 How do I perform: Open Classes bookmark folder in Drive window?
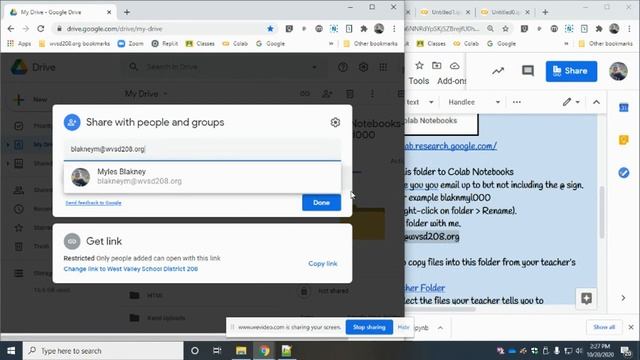pyautogui.click(x=200, y=44)
